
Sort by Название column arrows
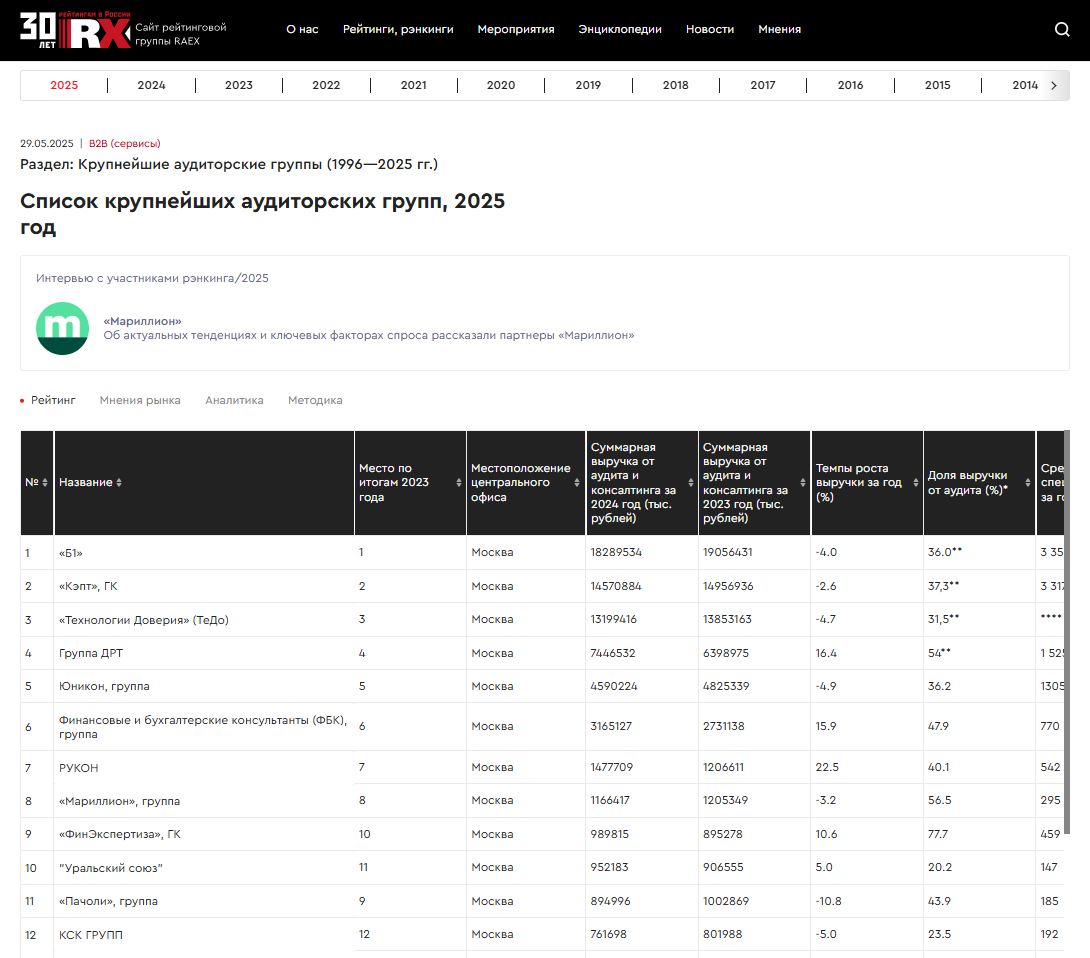[x=119, y=482]
